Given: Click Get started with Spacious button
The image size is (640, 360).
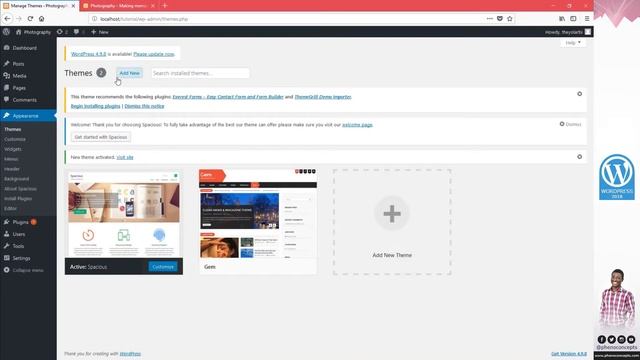Looking at the screenshot, I should [x=101, y=137].
